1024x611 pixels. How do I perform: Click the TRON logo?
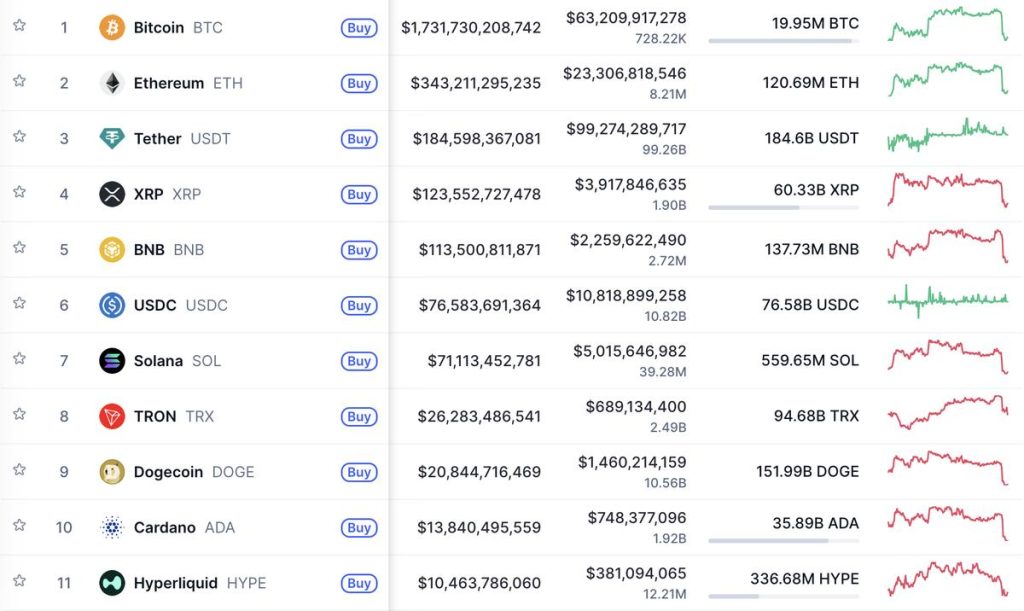pyautogui.click(x=112, y=416)
